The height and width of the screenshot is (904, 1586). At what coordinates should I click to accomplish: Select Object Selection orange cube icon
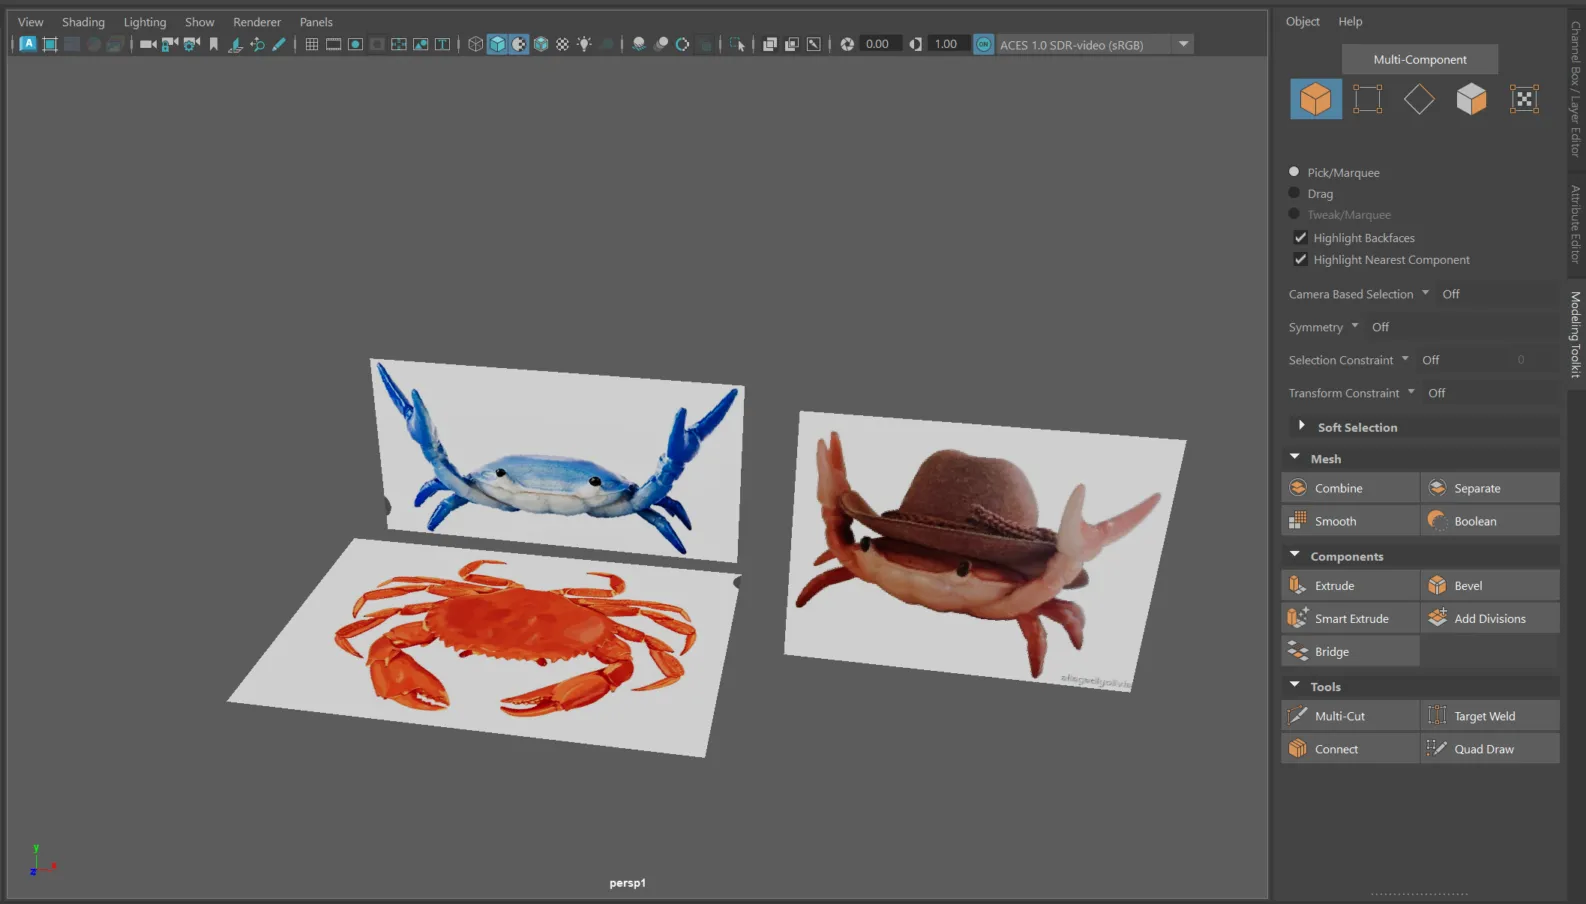[x=1315, y=99]
